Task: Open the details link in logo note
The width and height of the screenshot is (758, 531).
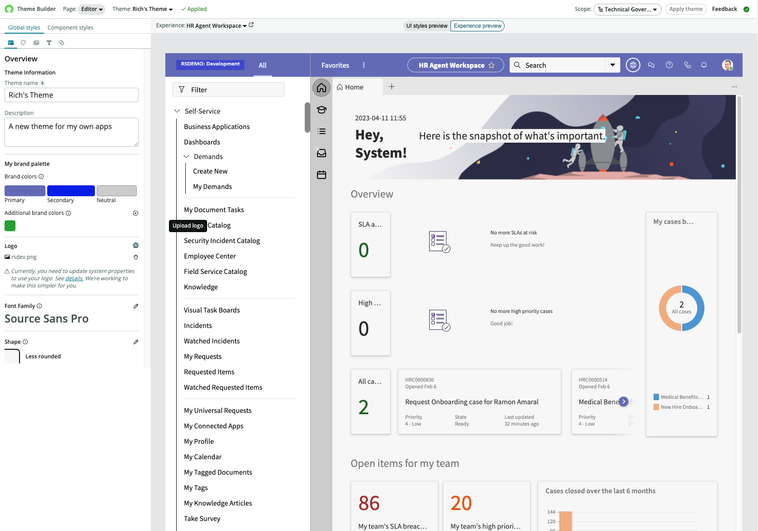Action: pos(74,279)
